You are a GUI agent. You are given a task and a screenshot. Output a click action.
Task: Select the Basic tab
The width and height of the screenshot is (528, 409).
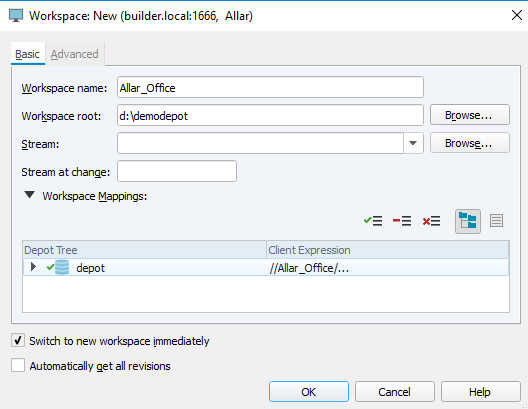pos(28,54)
